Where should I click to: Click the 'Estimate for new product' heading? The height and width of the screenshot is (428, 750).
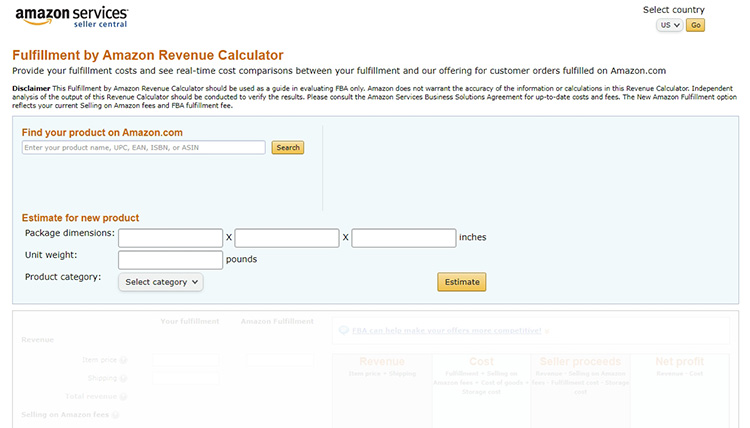(80, 218)
